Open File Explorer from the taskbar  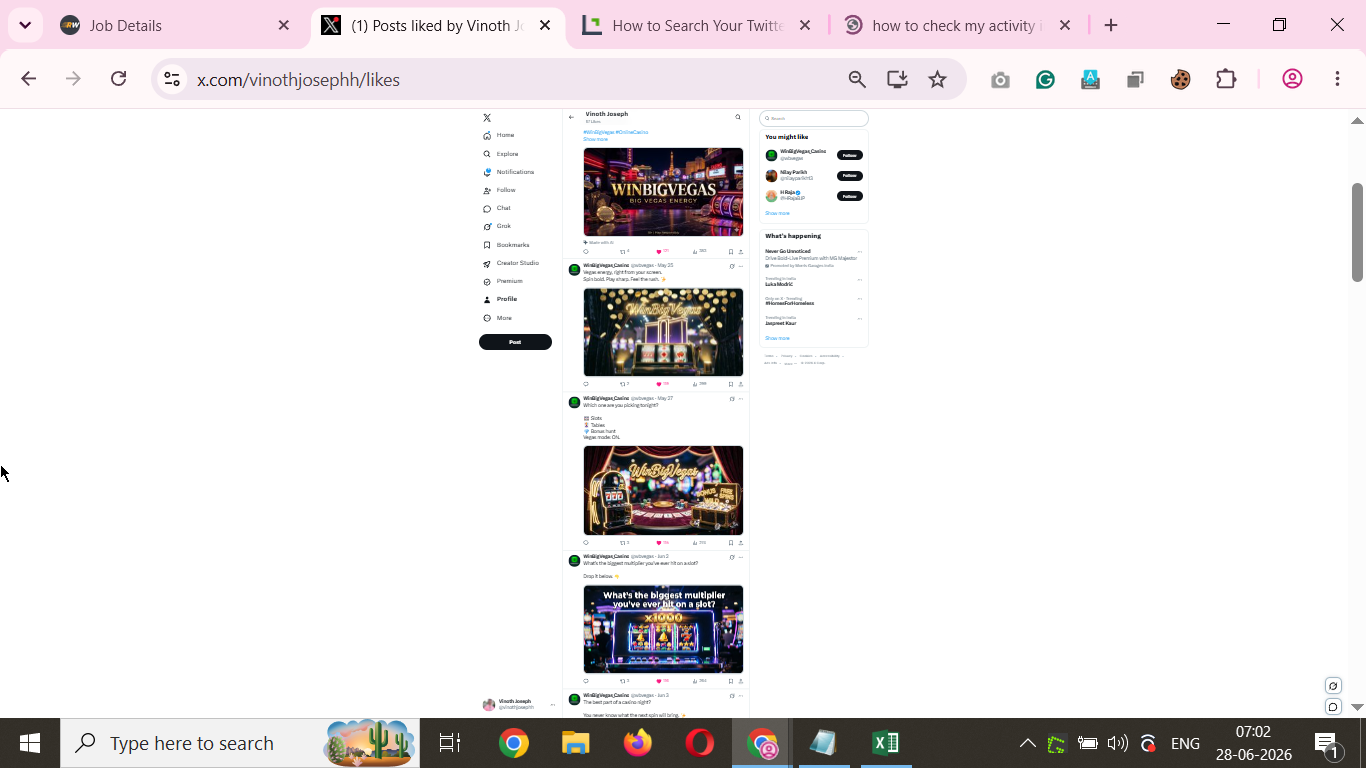[576, 743]
